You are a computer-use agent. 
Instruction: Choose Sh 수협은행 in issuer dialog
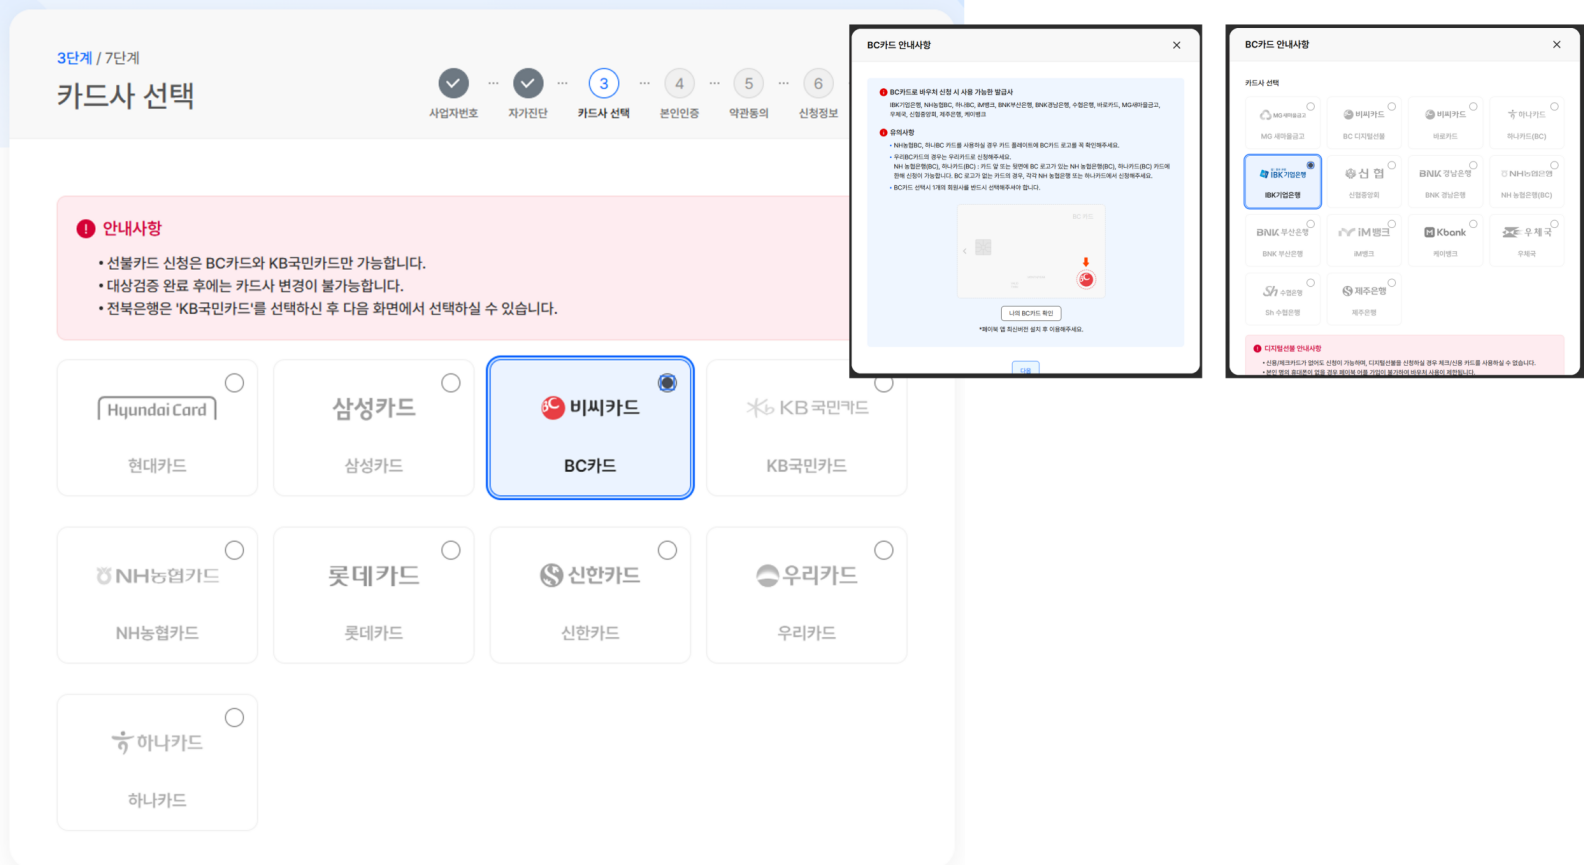(x=1282, y=299)
